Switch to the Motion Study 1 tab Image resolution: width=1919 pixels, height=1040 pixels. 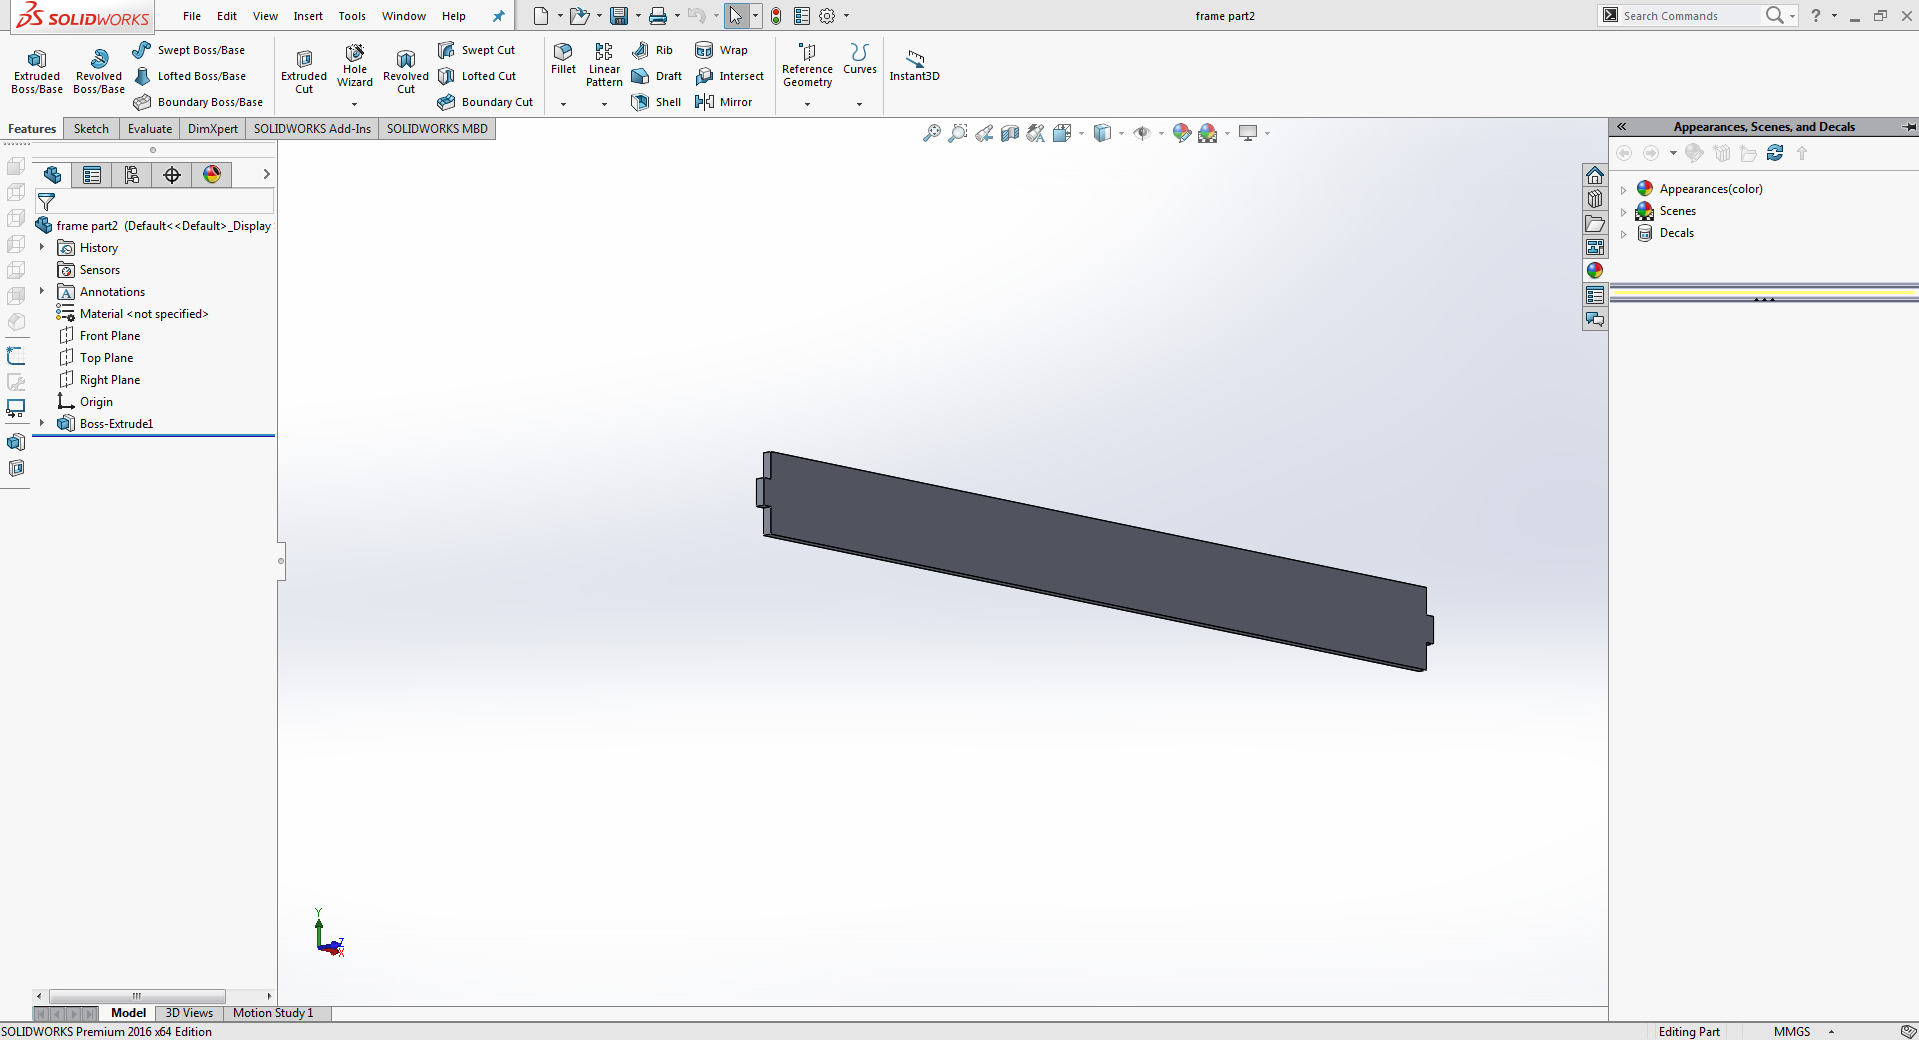tap(273, 1013)
